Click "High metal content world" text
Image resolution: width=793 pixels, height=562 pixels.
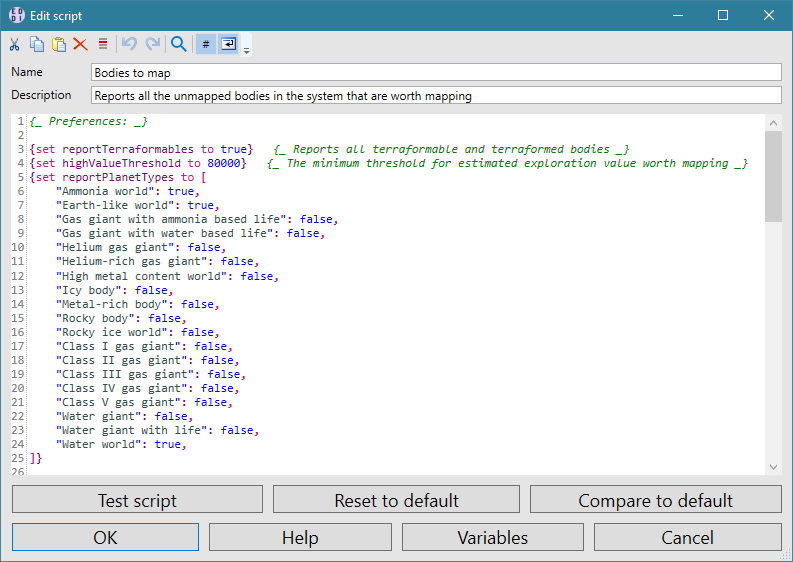click(x=141, y=276)
